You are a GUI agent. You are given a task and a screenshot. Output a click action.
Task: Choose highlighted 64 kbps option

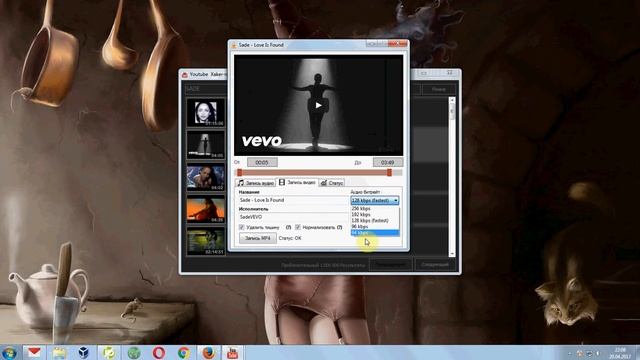(375, 233)
